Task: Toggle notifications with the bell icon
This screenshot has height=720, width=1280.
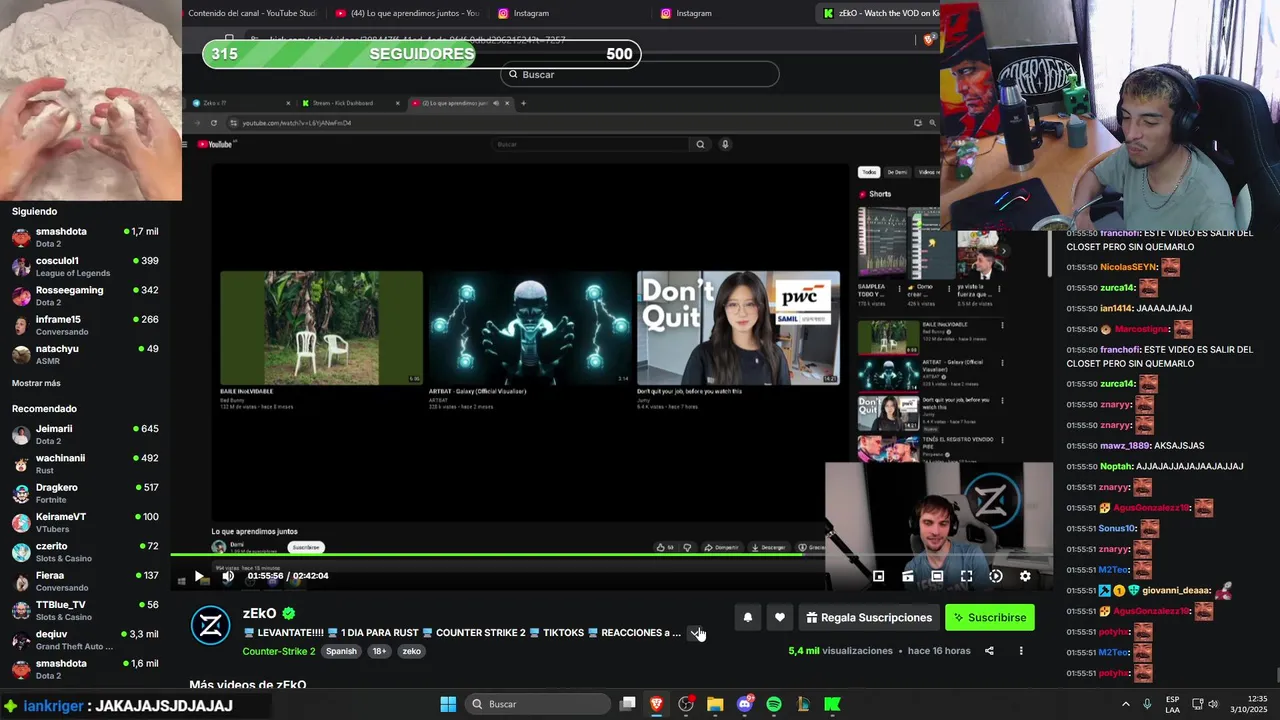Action: [x=747, y=618]
